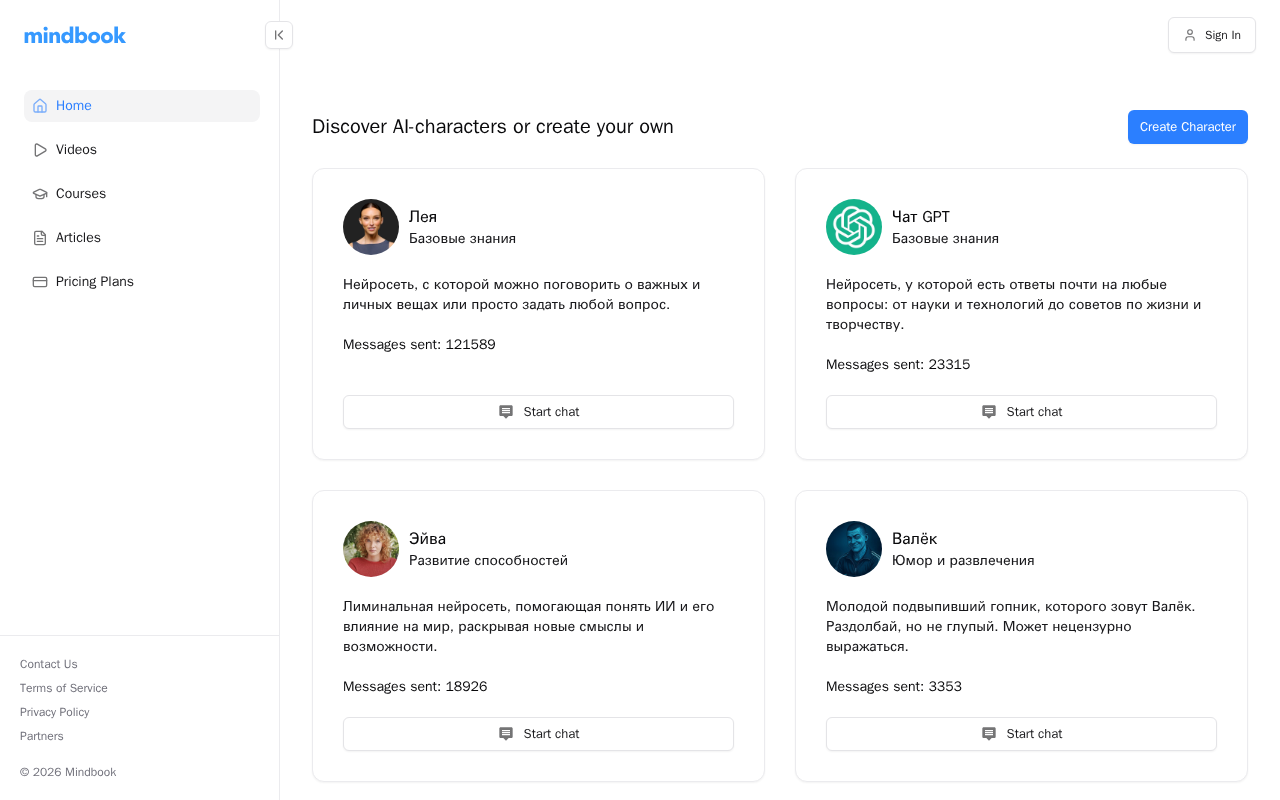
Task: Click the Home icon in the sidebar
Action: [40, 106]
